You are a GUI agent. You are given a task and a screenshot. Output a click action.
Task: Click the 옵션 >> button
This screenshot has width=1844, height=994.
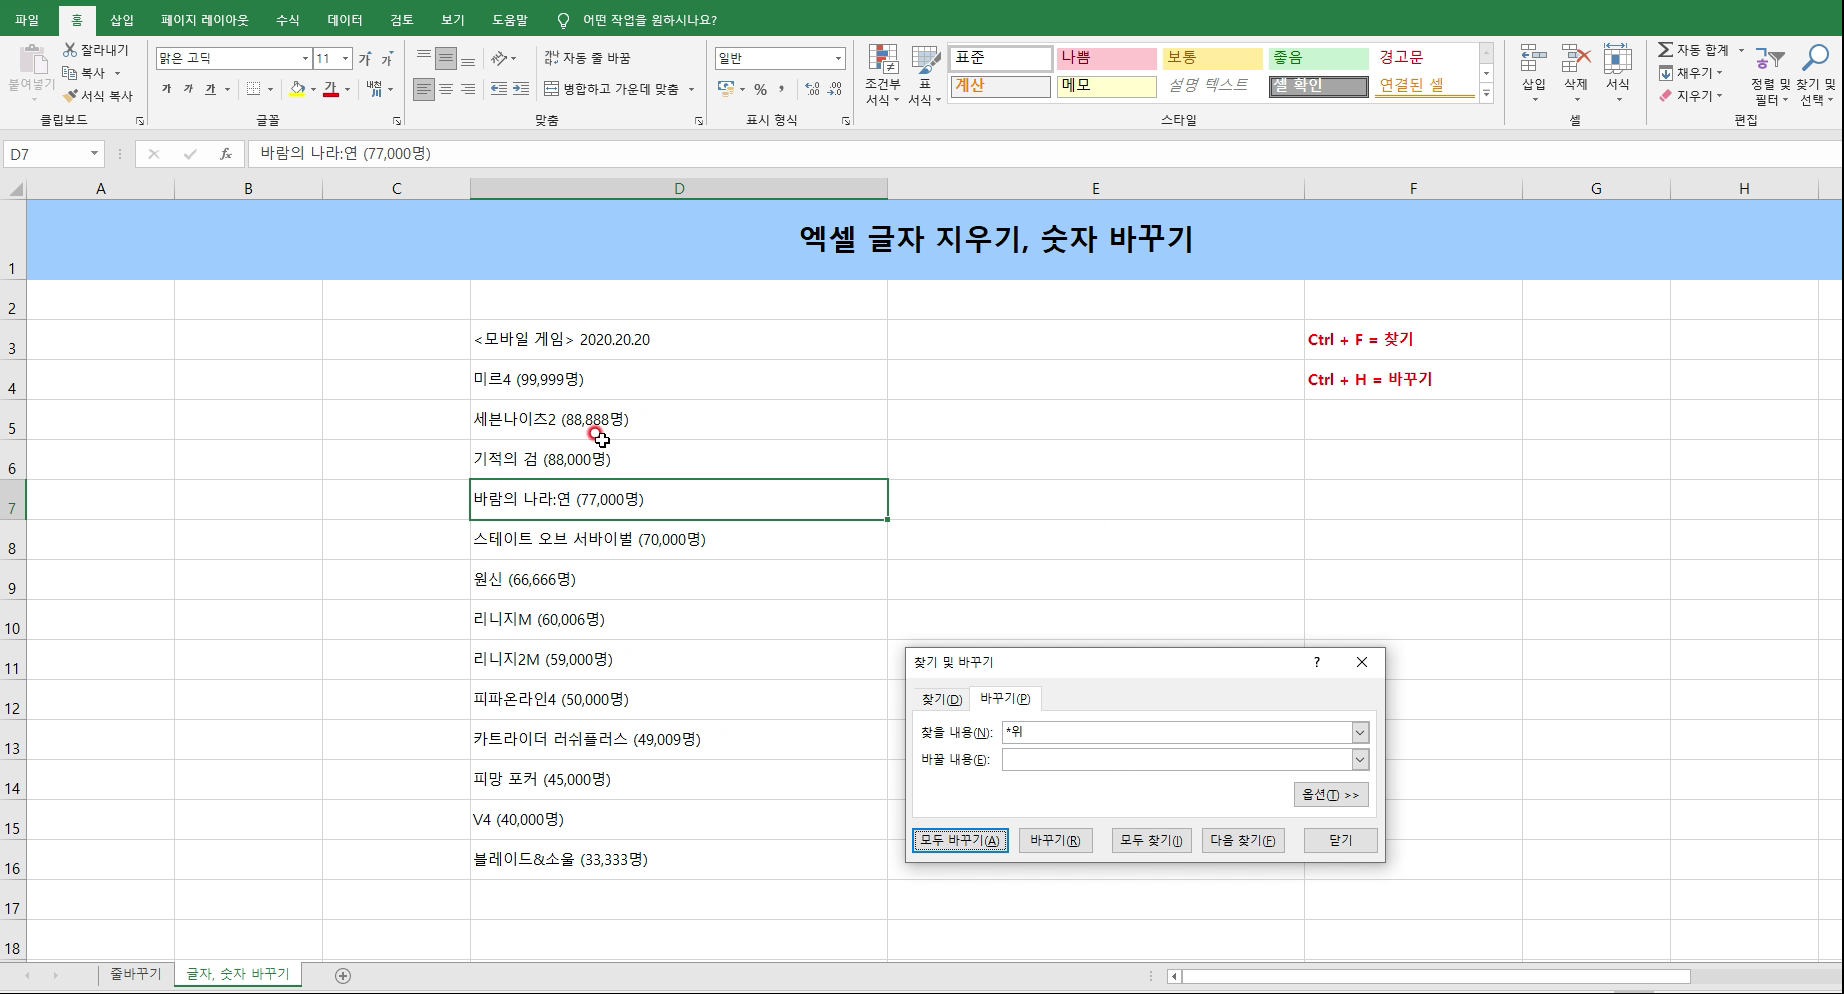1331,795
